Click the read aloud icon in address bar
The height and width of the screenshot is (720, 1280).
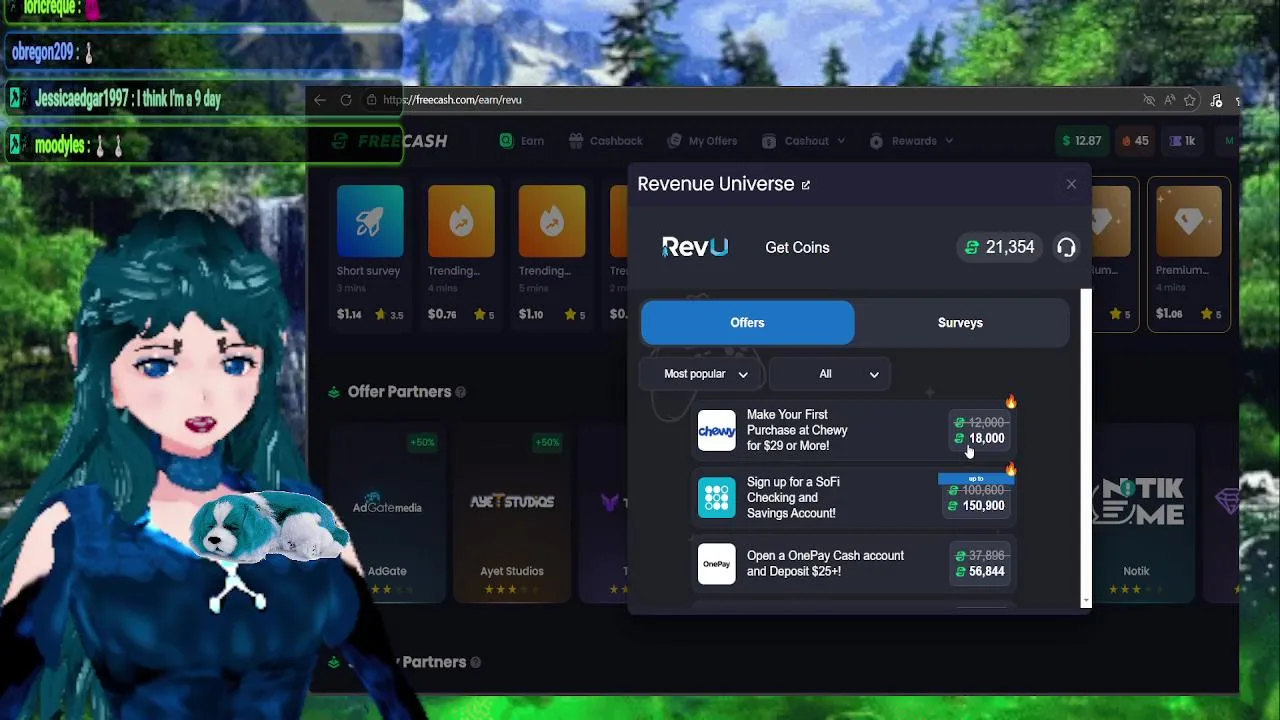1169,100
